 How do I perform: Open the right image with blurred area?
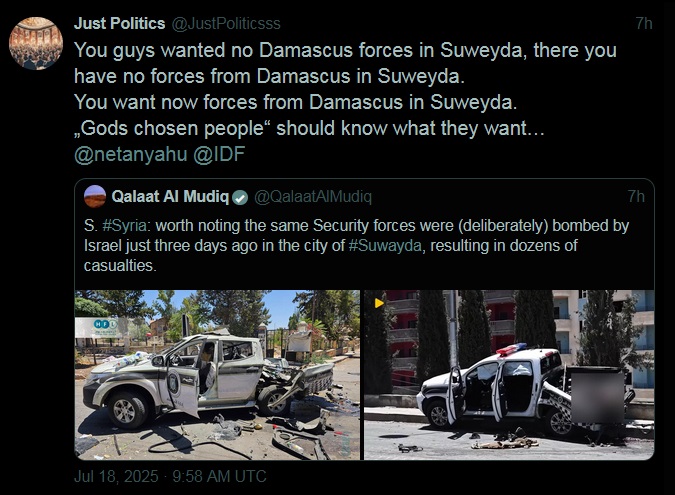point(509,375)
